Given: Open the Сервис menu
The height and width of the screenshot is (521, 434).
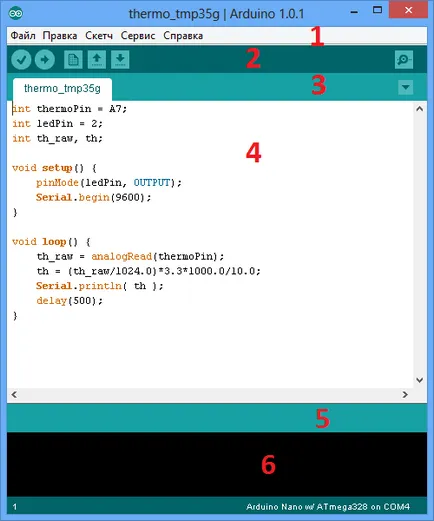Looking at the screenshot, I should [x=138, y=36].
